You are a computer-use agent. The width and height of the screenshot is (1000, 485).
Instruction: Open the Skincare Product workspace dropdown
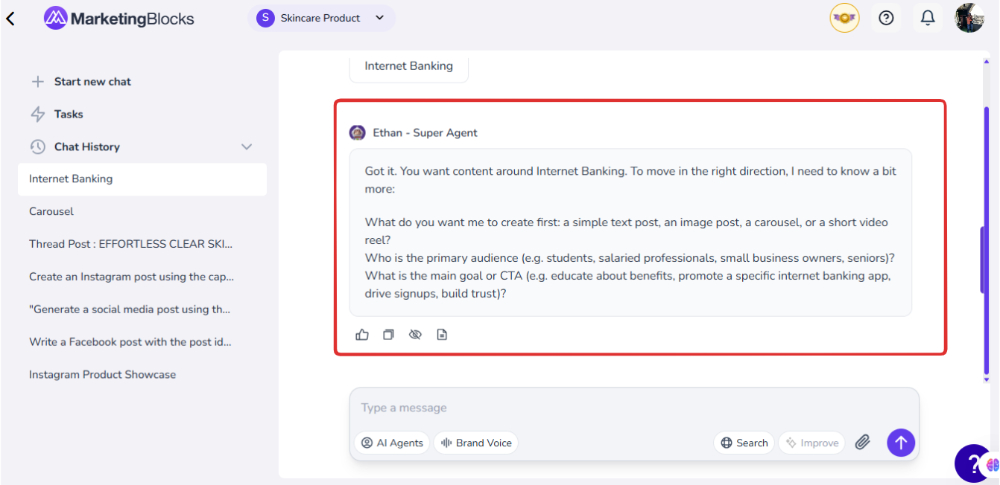click(321, 18)
